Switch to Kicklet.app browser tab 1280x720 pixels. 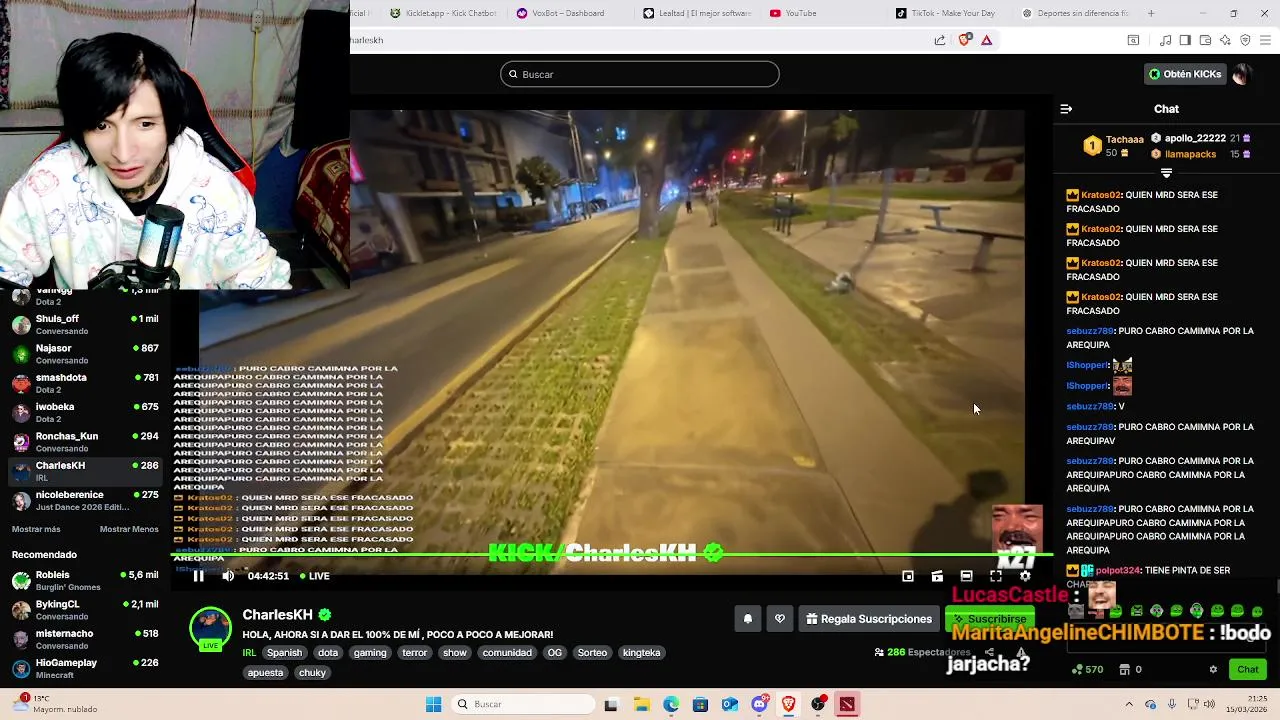point(443,13)
